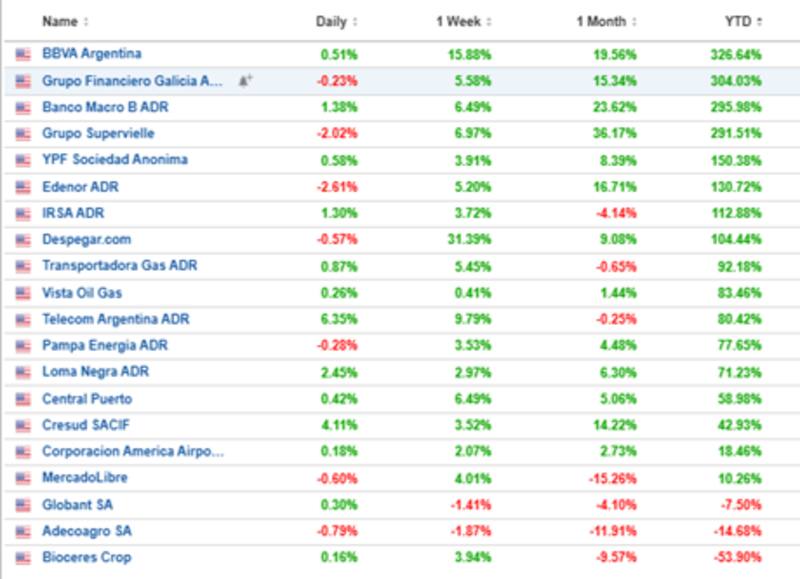
Task: Open the Telecom Argentina ADR link
Action: (x=116, y=319)
